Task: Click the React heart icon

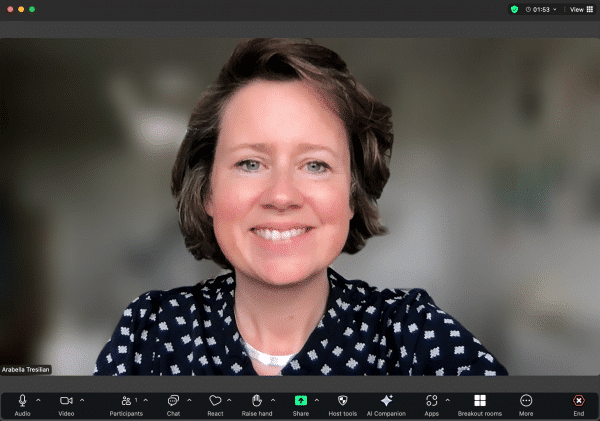Action: [x=215, y=401]
